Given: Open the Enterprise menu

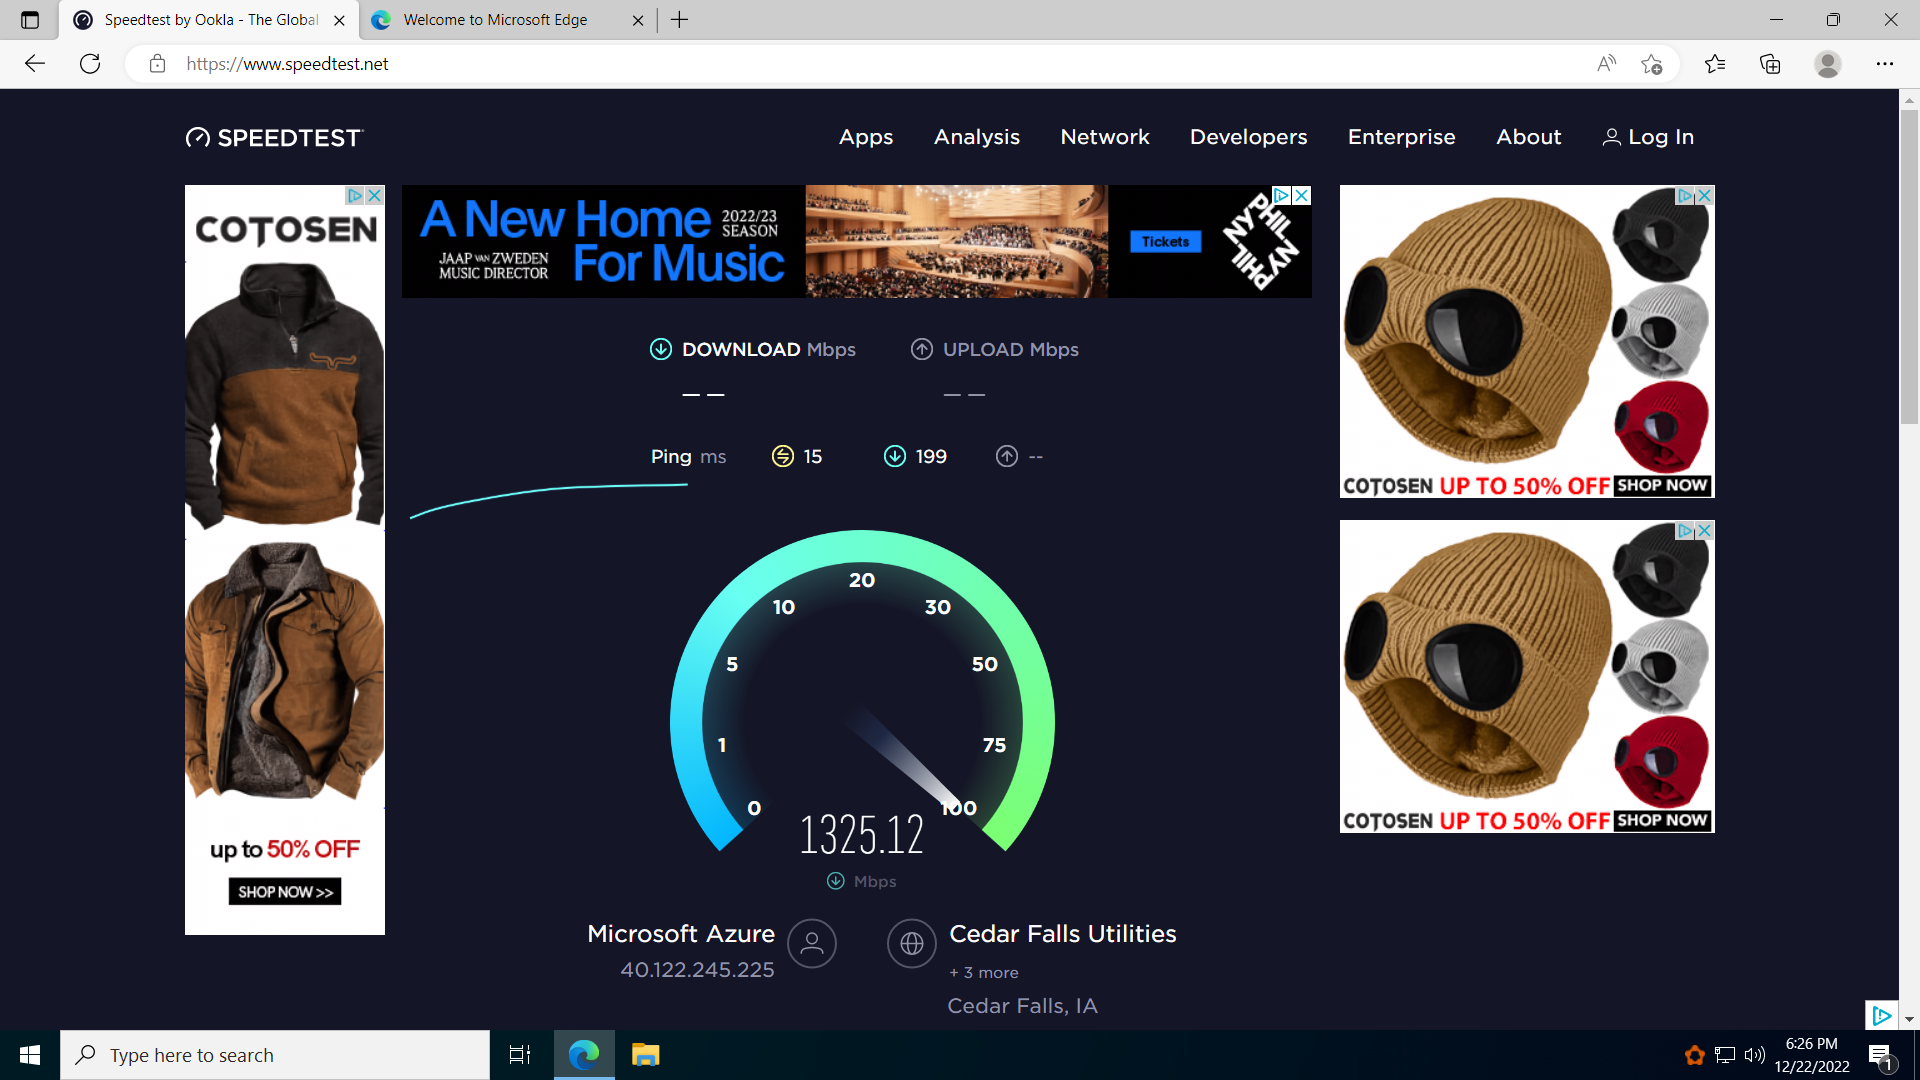Looking at the screenshot, I should click(1402, 137).
